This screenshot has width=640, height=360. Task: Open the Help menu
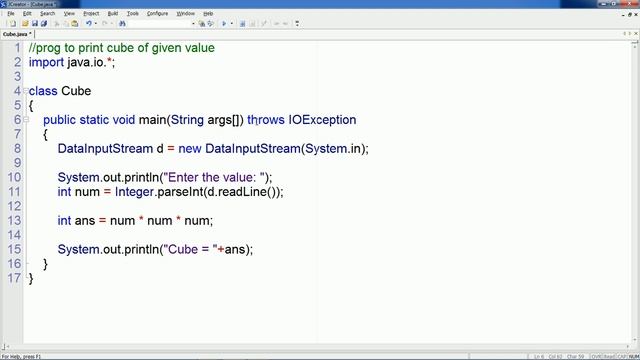[208, 13]
